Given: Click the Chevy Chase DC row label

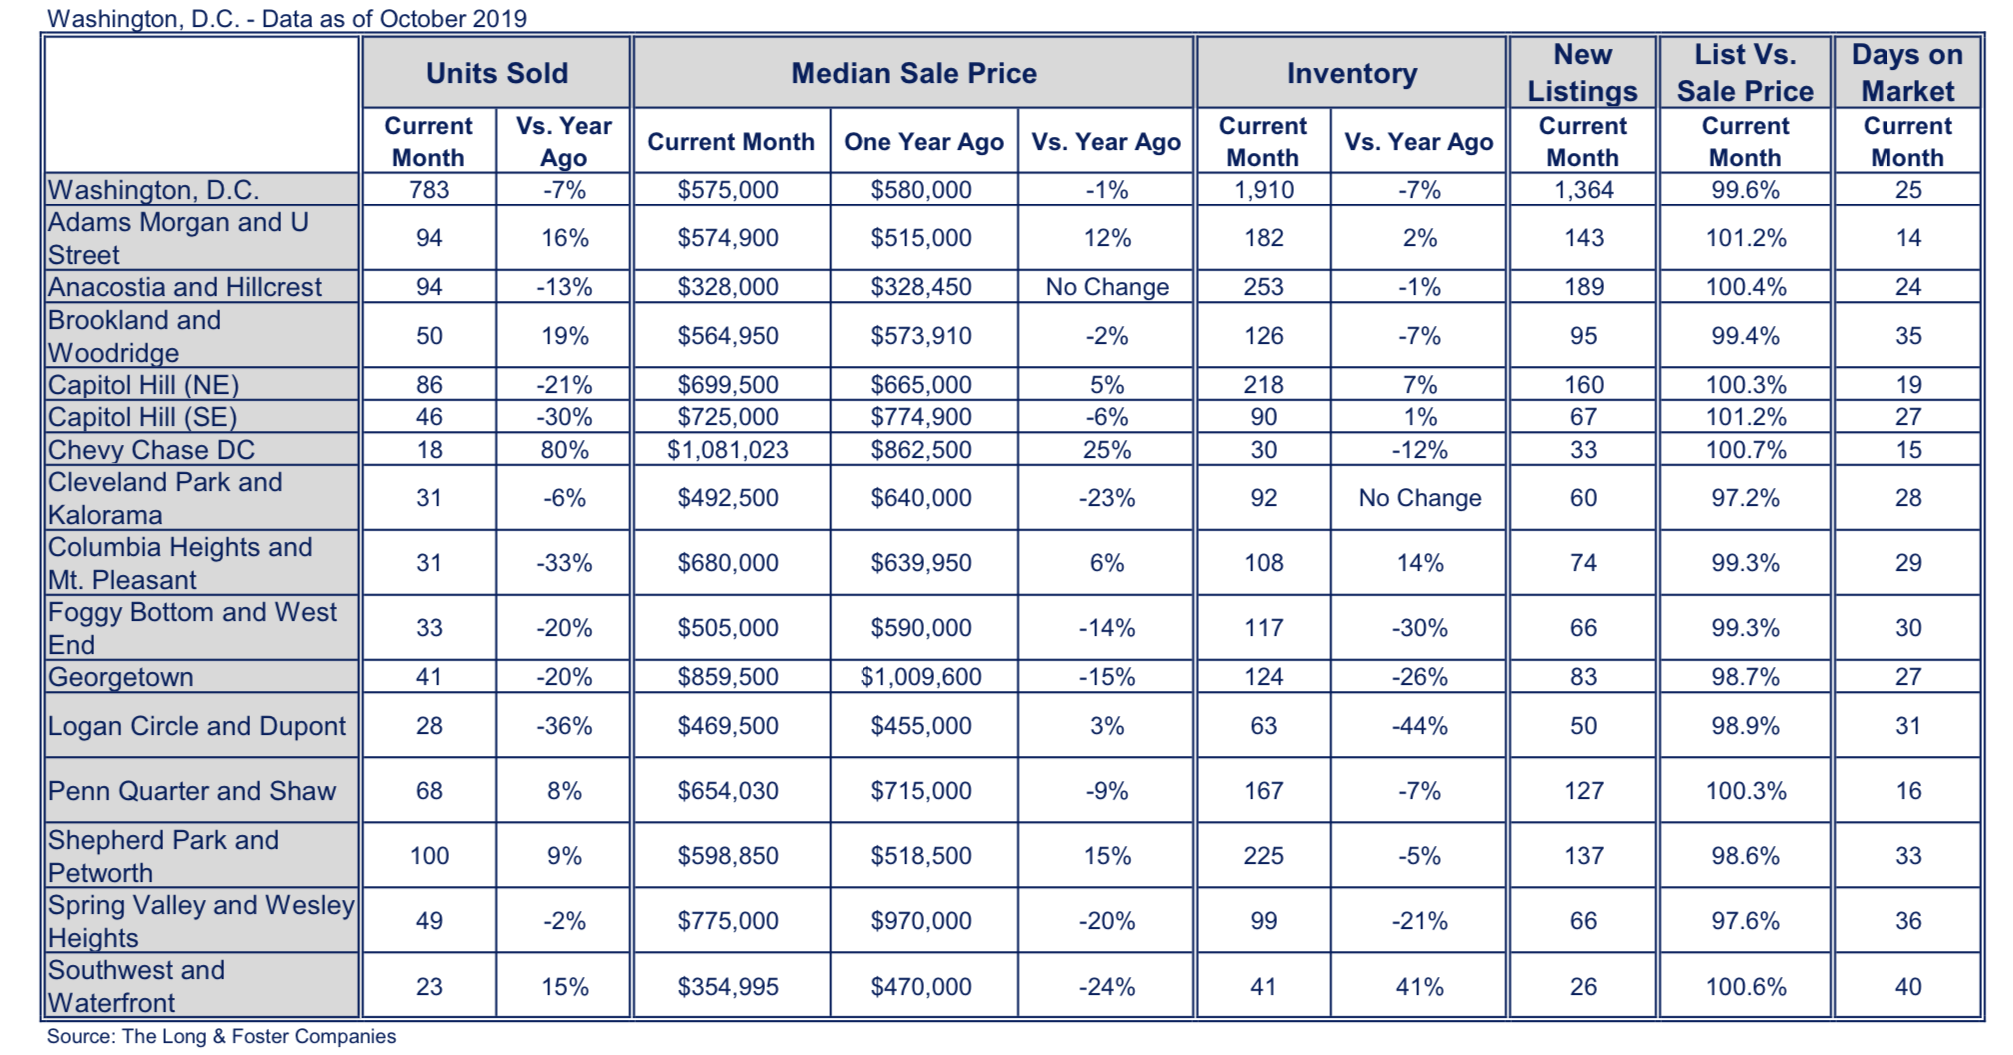Looking at the screenshot, I should coord(152,450).
